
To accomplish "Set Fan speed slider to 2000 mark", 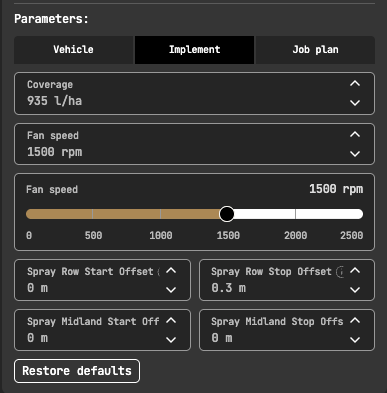I will [295, 214].
